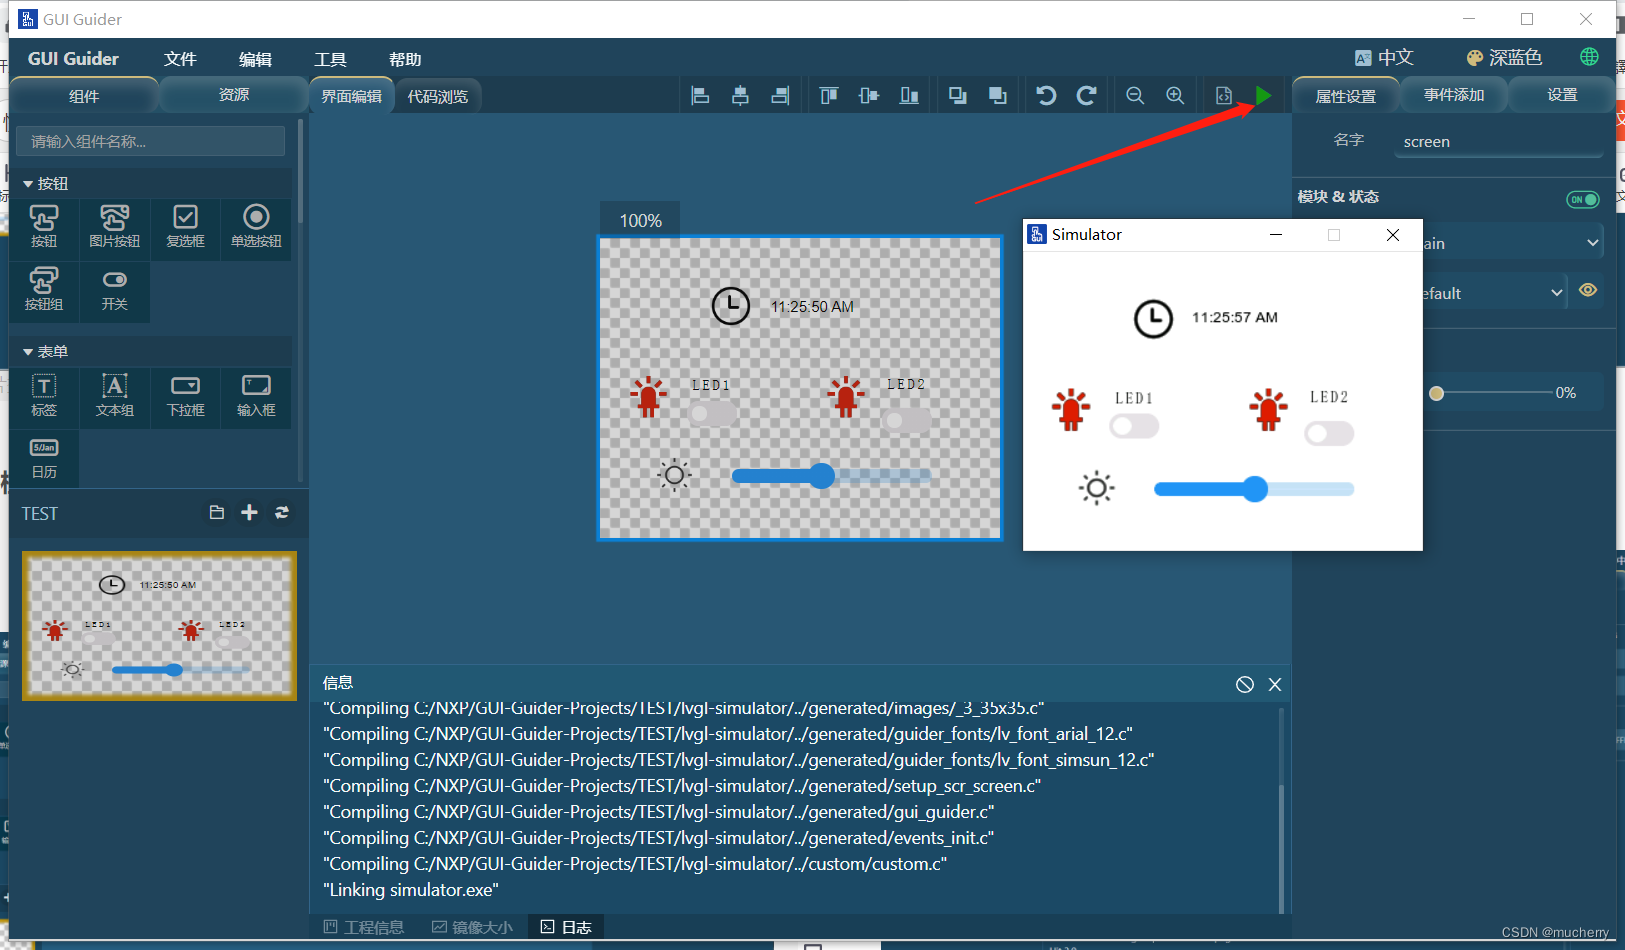Open the 事件添加 tab
The image size is (1625, 950).
[x=1454, y=95]
